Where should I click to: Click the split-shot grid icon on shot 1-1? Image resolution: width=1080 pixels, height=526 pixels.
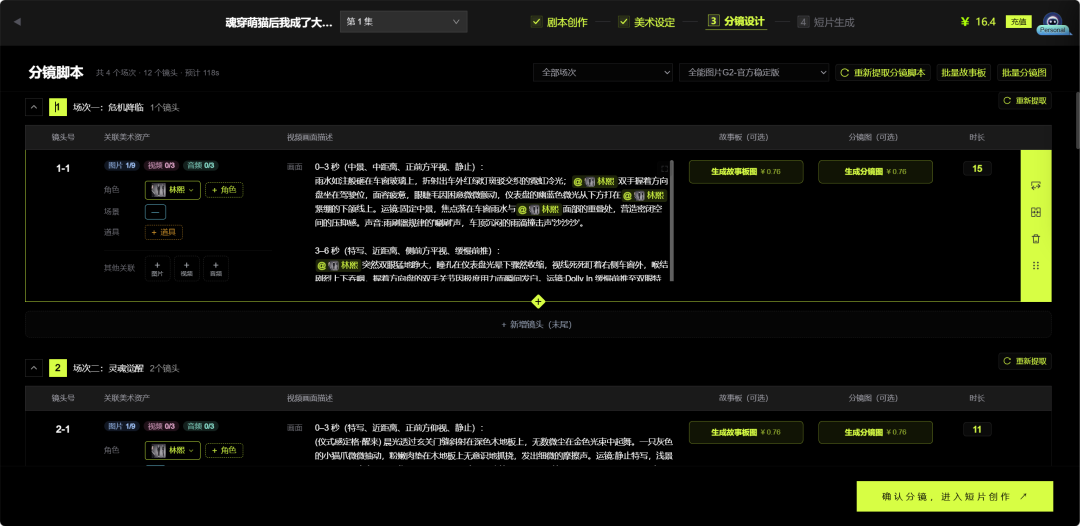[1035, 213]
